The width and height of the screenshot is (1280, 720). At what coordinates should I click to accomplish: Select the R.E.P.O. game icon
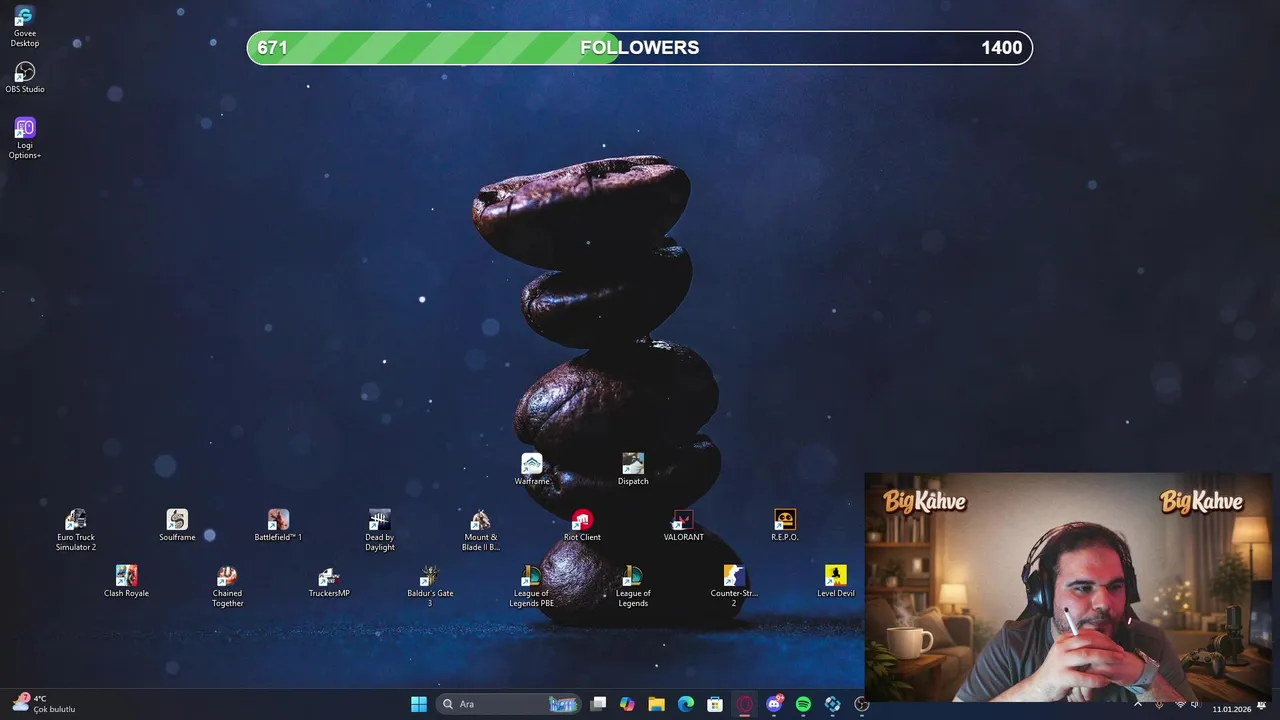point(785,526)
